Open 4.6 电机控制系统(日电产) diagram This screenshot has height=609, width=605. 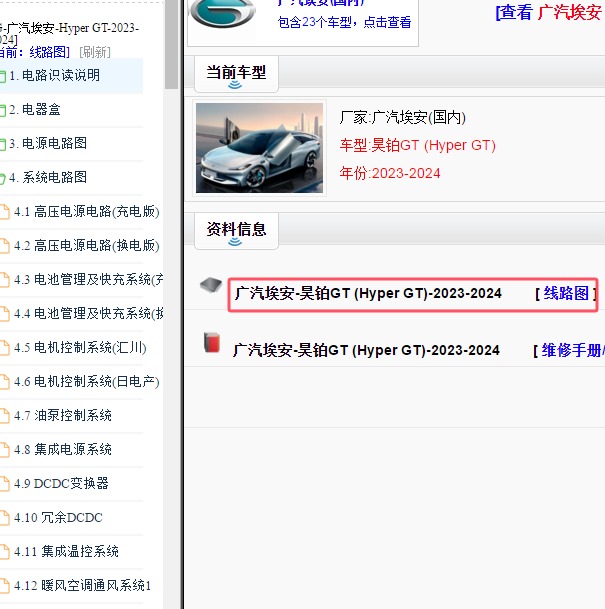[x=87, y=381]
